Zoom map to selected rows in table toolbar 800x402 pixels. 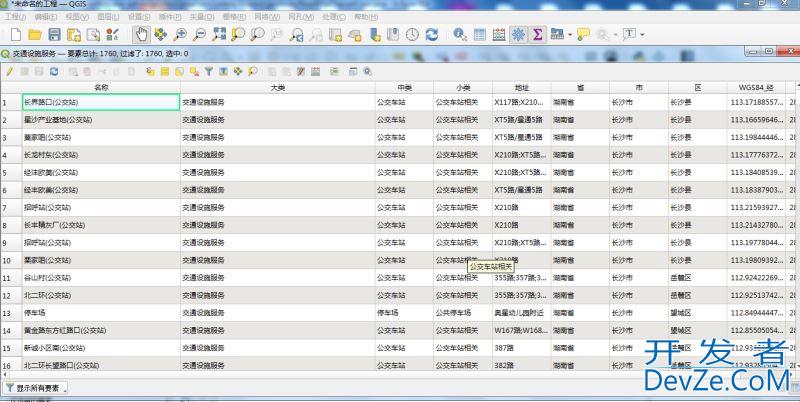pyautogui.click(x=253, y=71)
